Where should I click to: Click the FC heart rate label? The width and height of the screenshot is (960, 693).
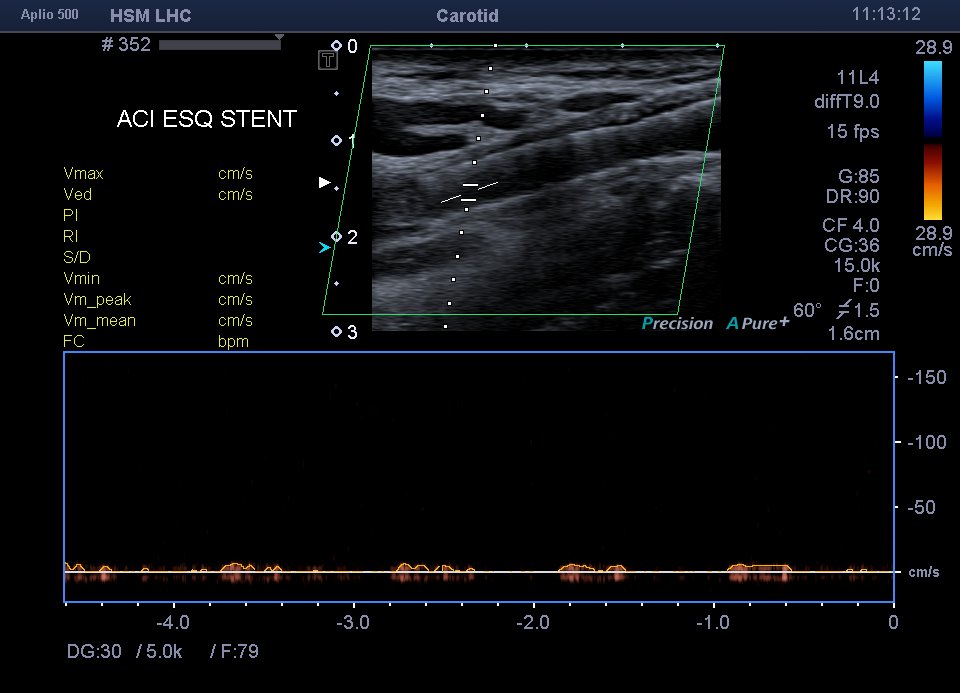[73, 341]
